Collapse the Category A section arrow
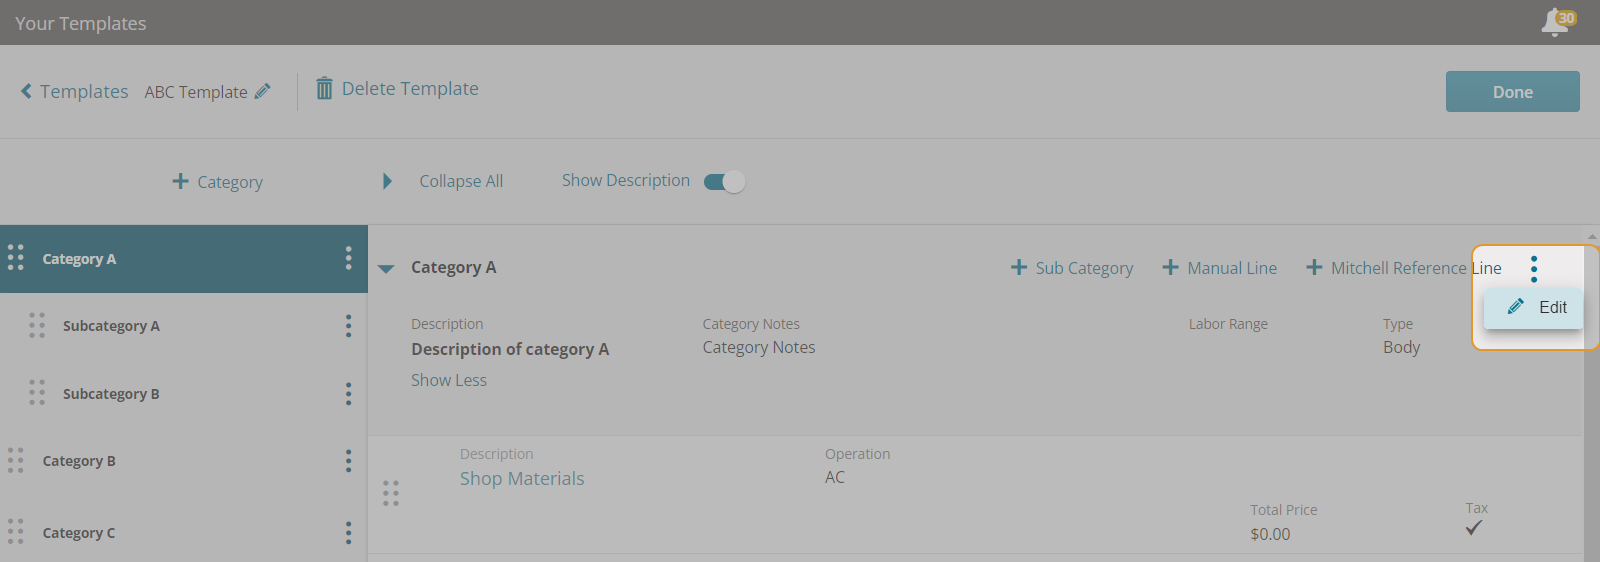 386,268
